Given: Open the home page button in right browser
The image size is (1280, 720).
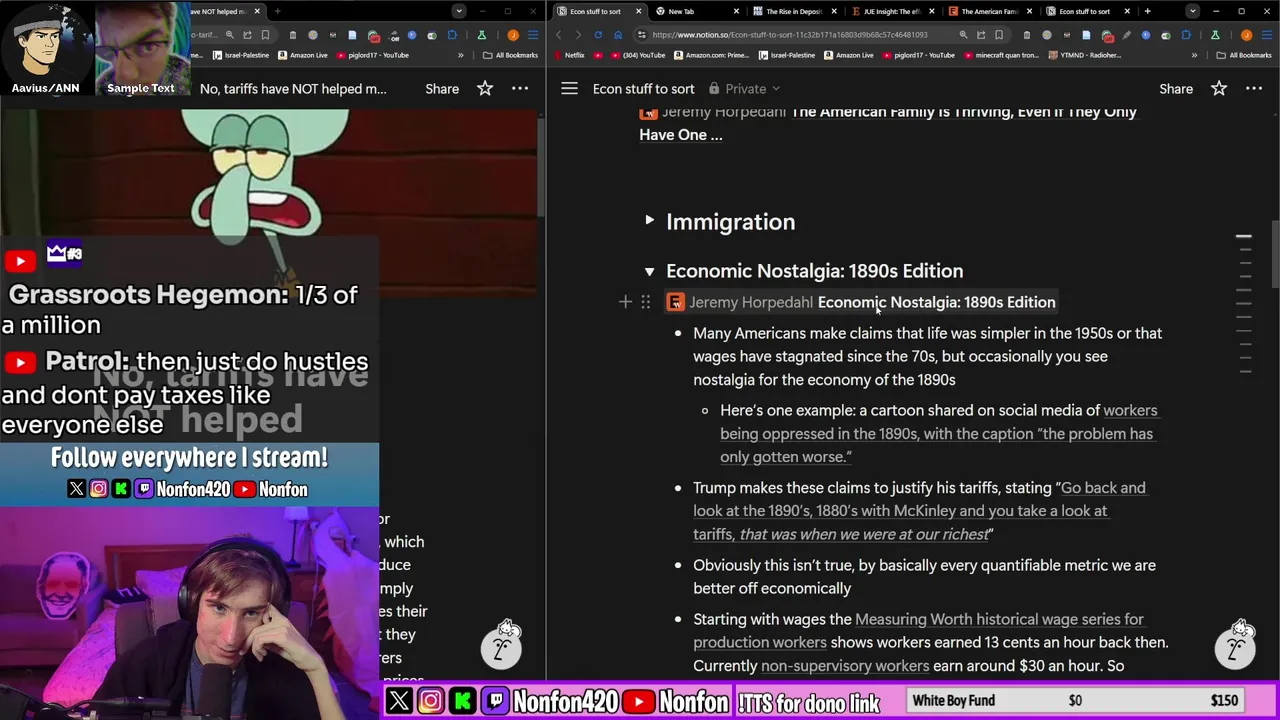Looking at the screenshot, I should point(618,35).
